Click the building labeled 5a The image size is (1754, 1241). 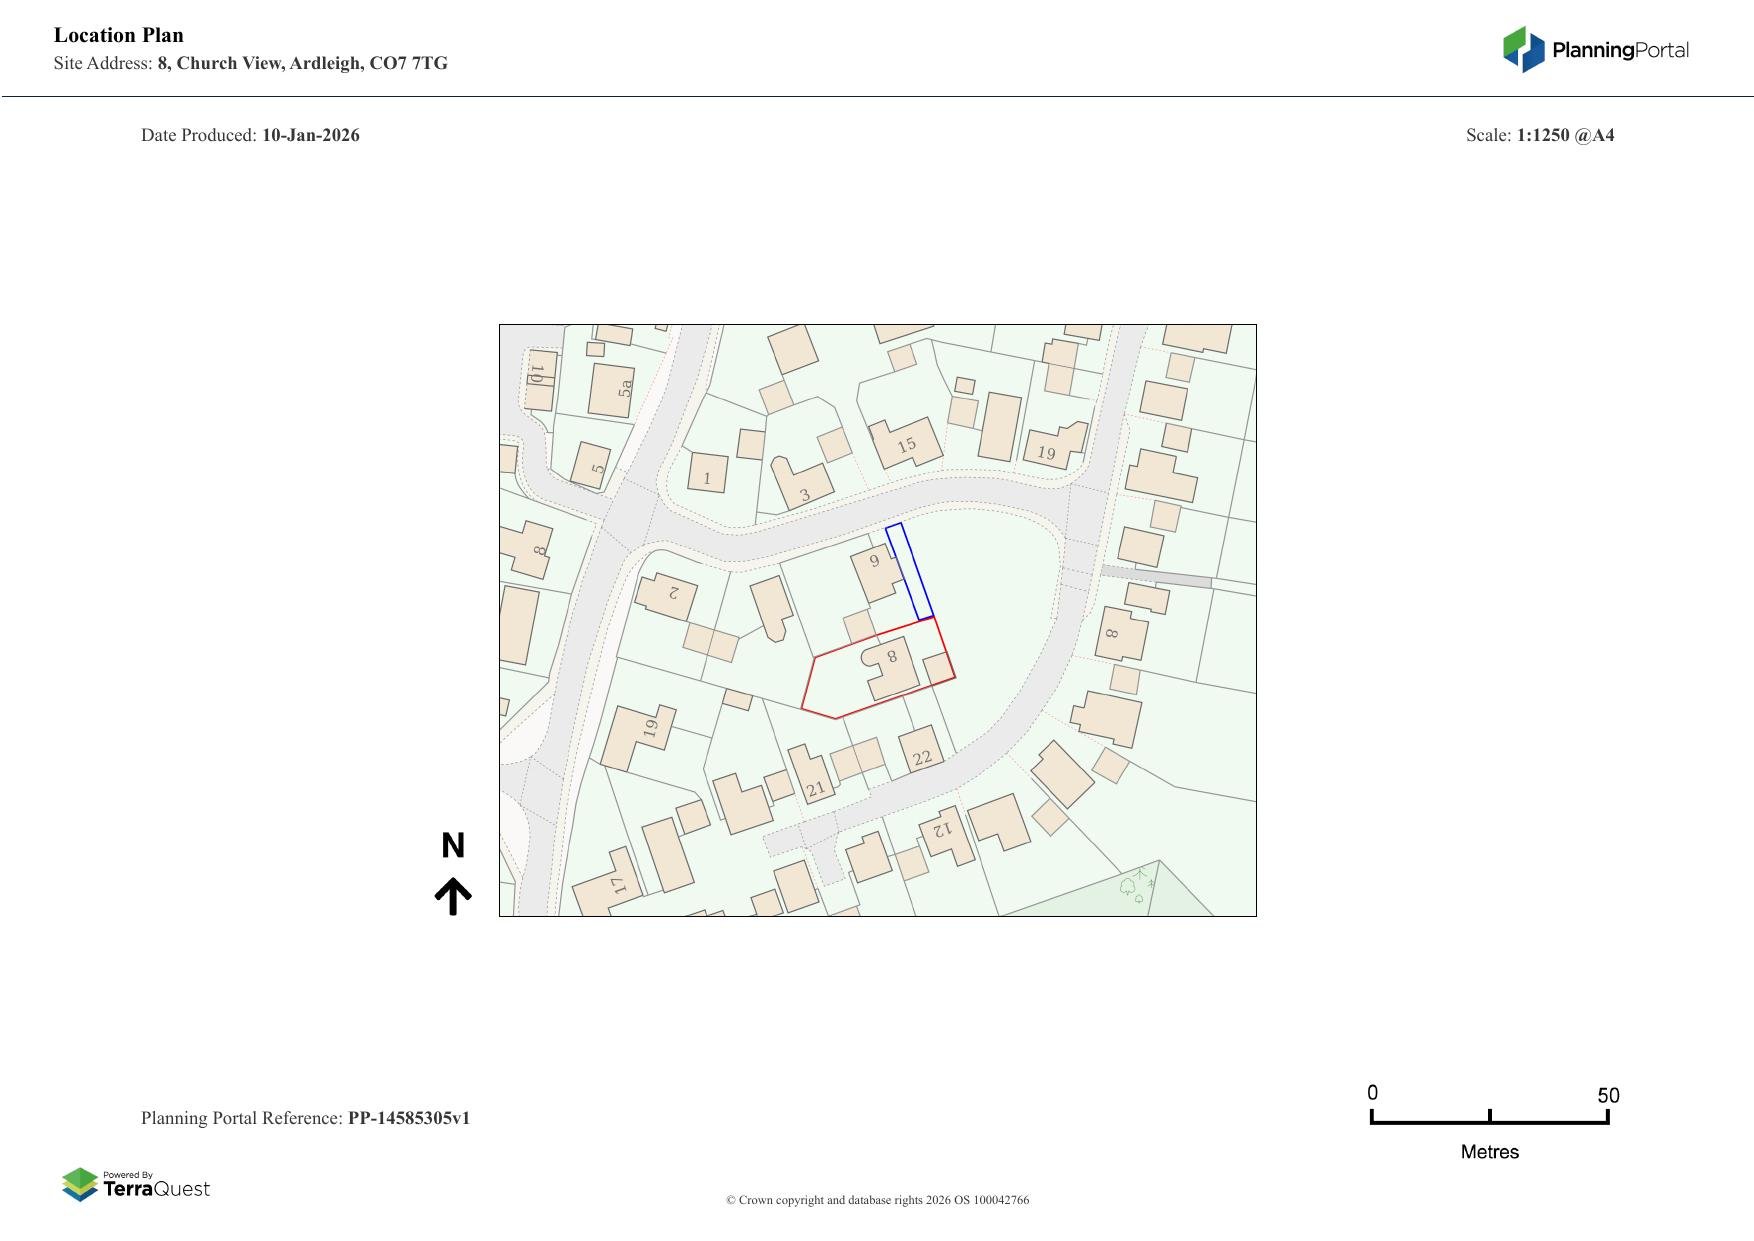point(612,390)
